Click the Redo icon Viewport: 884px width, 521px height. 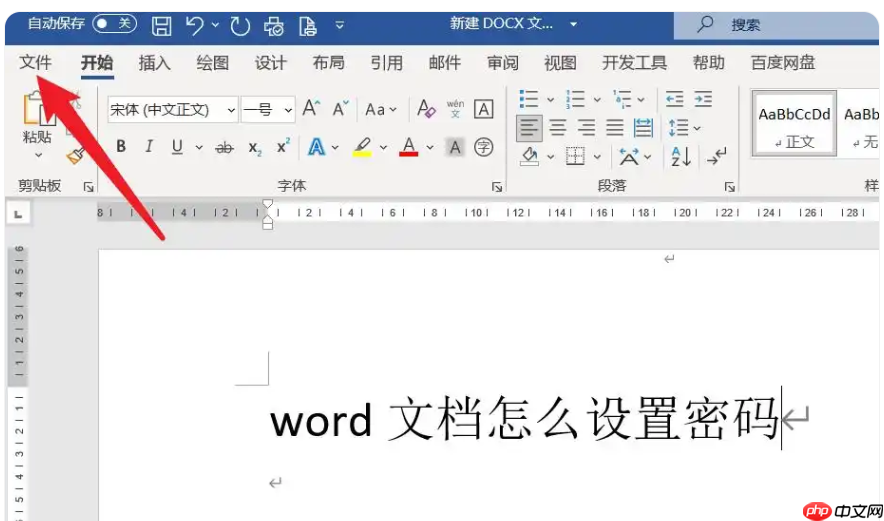[x=240, y=26]
